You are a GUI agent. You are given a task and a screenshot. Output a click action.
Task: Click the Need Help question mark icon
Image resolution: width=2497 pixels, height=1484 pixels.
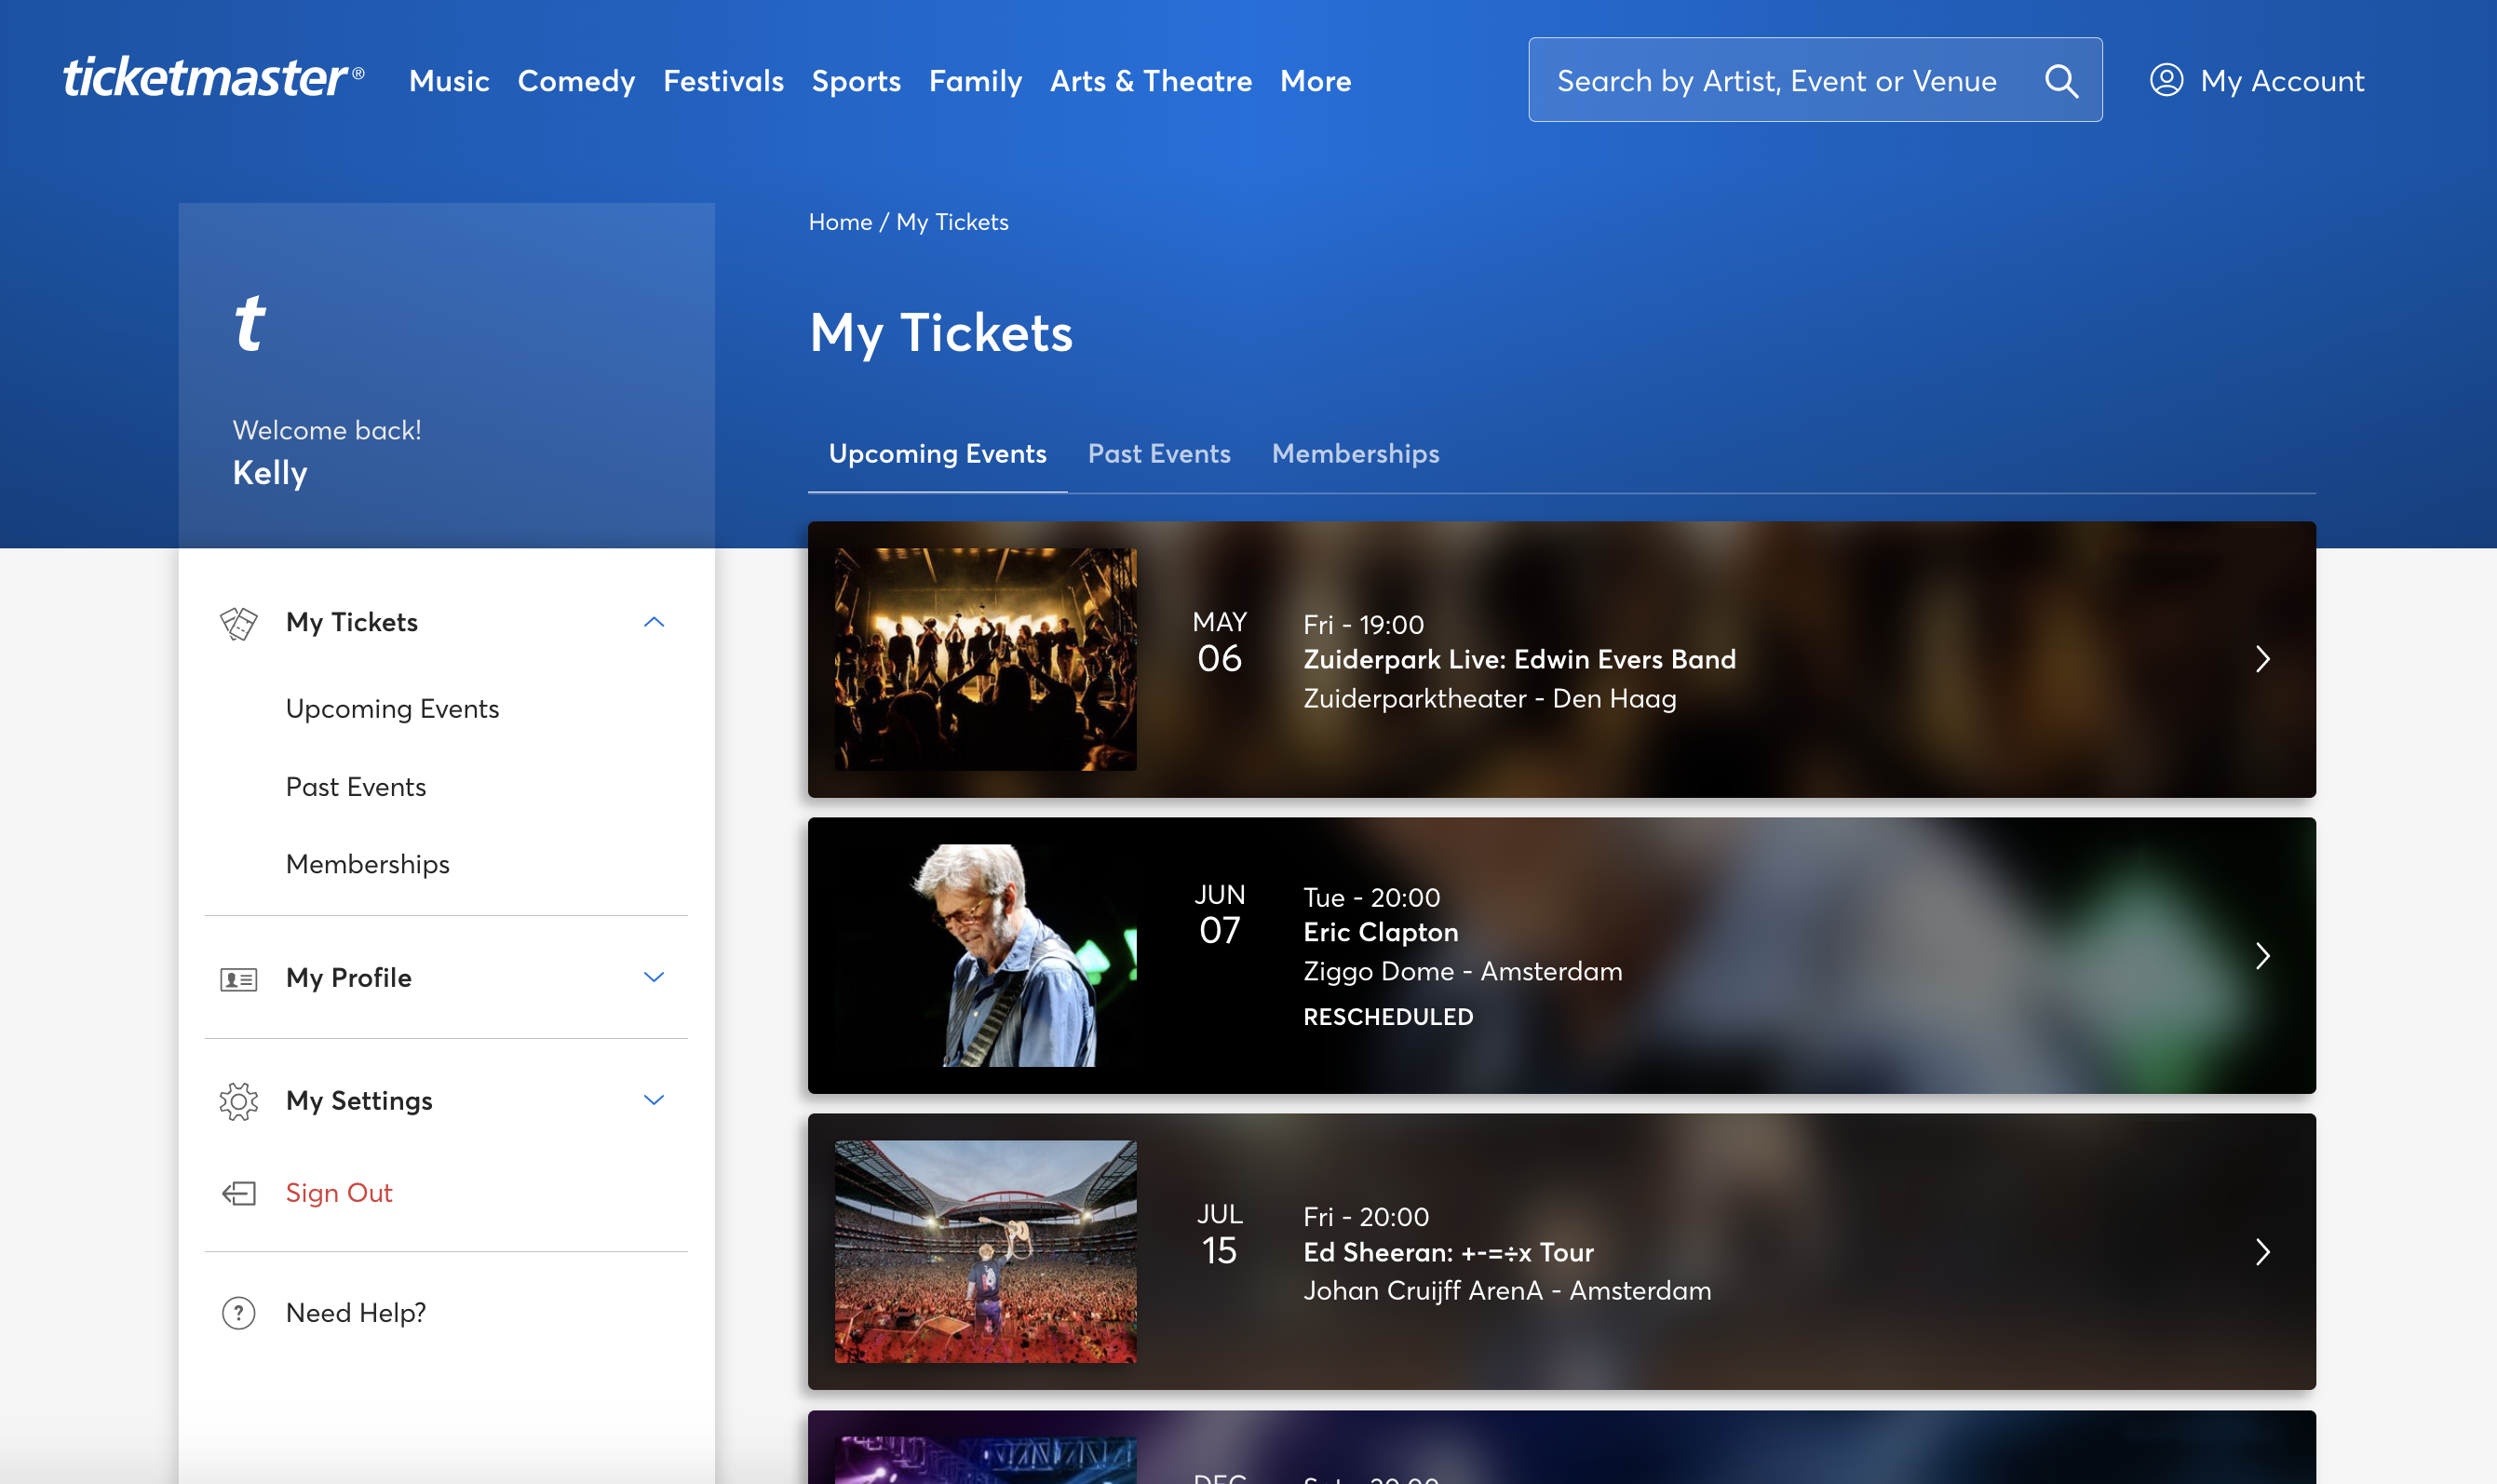tap(238, 1313)
